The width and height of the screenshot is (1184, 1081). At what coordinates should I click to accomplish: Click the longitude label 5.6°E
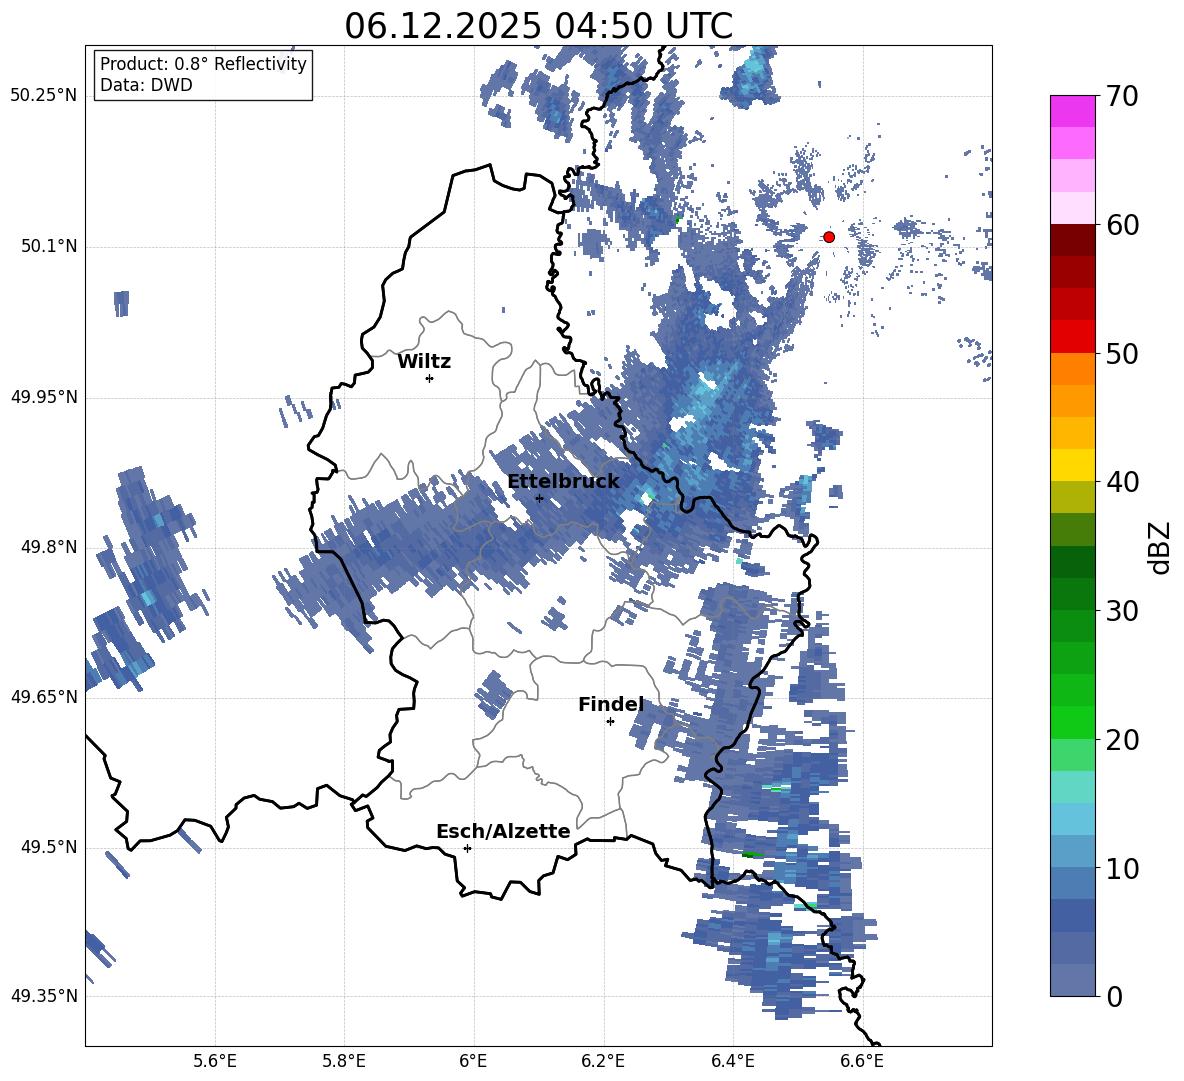click(215, 1061)
